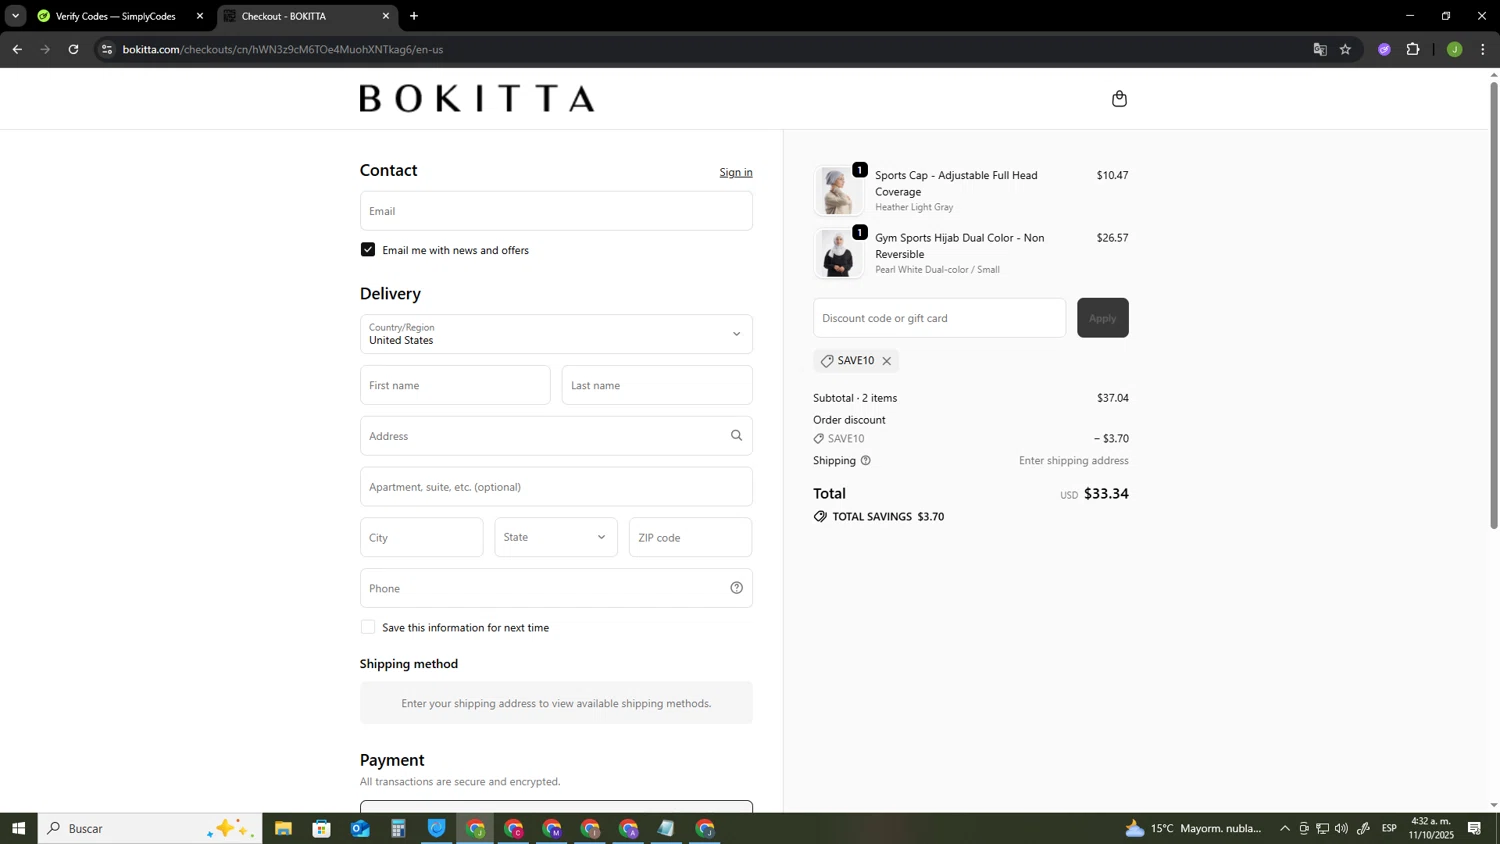This screenshot has height=844, width=1500.
Task: Show hidden system tray icons
Action: click(1285, 828)
